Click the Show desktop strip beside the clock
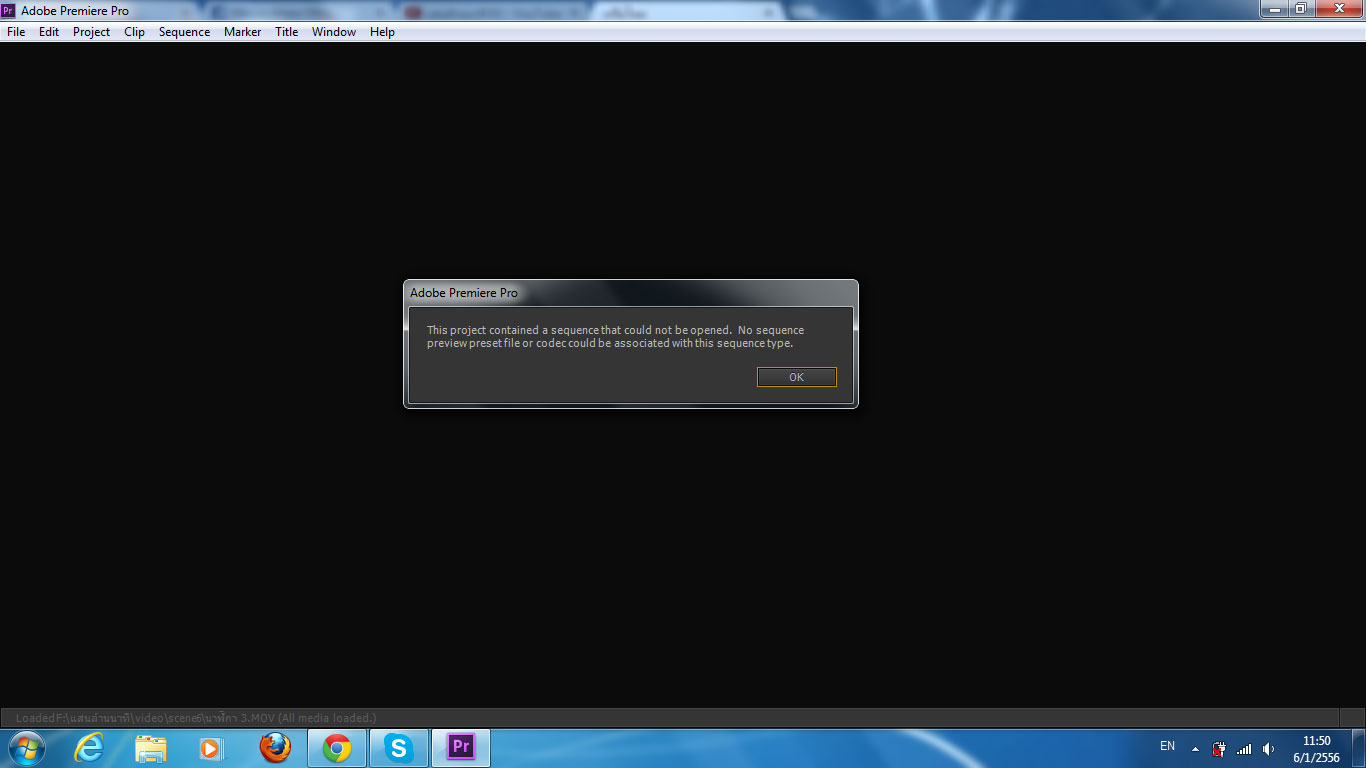 (x=1358, y=748)
